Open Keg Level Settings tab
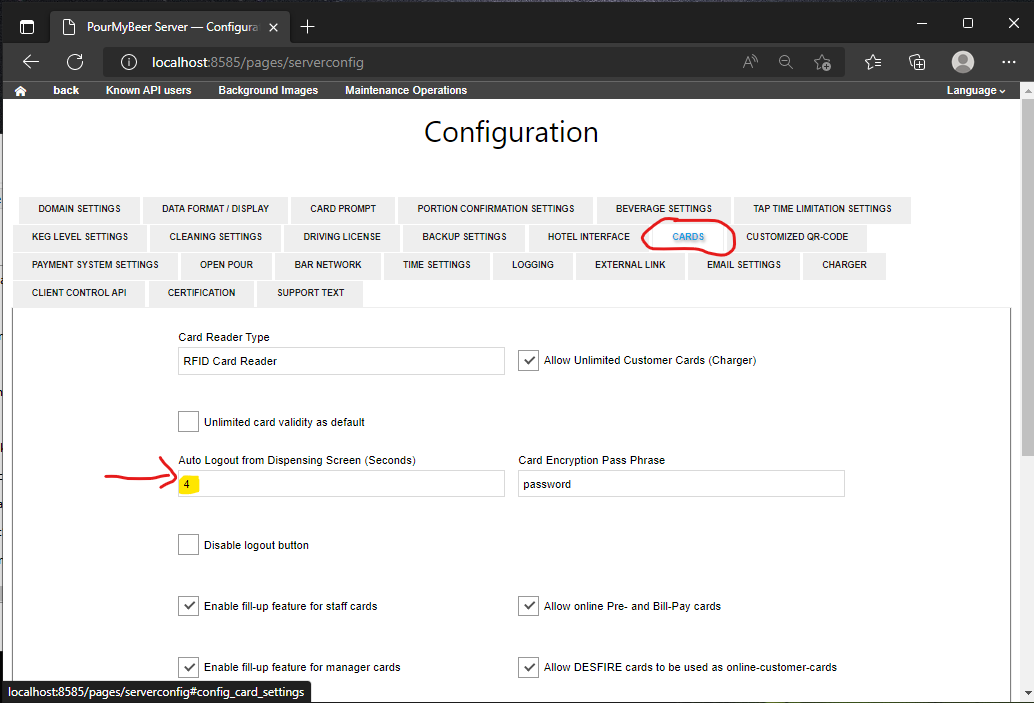Viewport: 1034px width, 703px height. tap(80, 237)
